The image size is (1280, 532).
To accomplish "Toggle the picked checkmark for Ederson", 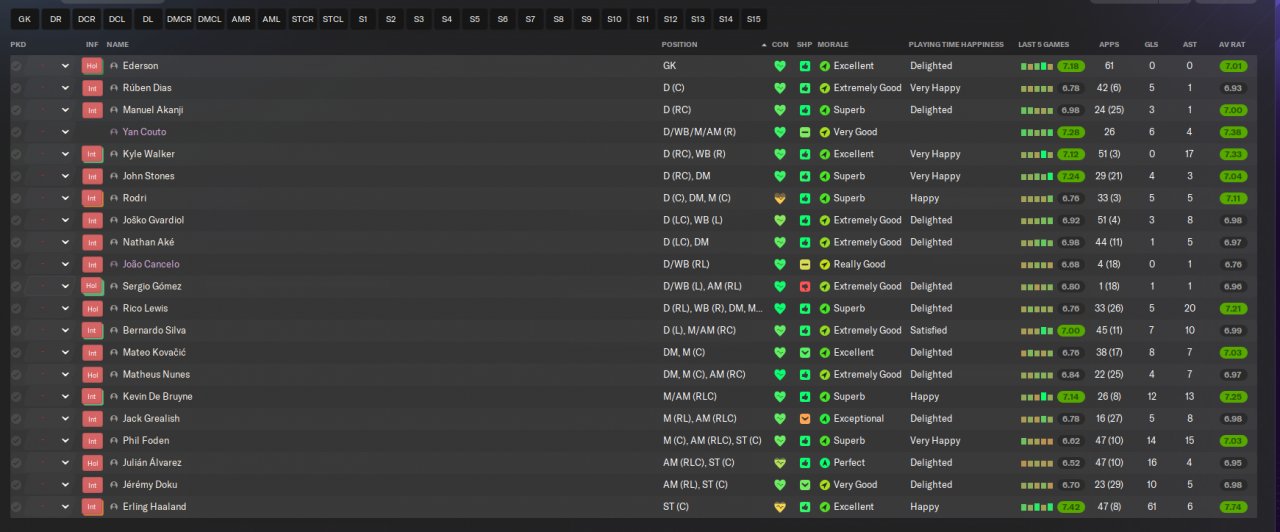I will (x=16, y=66).
